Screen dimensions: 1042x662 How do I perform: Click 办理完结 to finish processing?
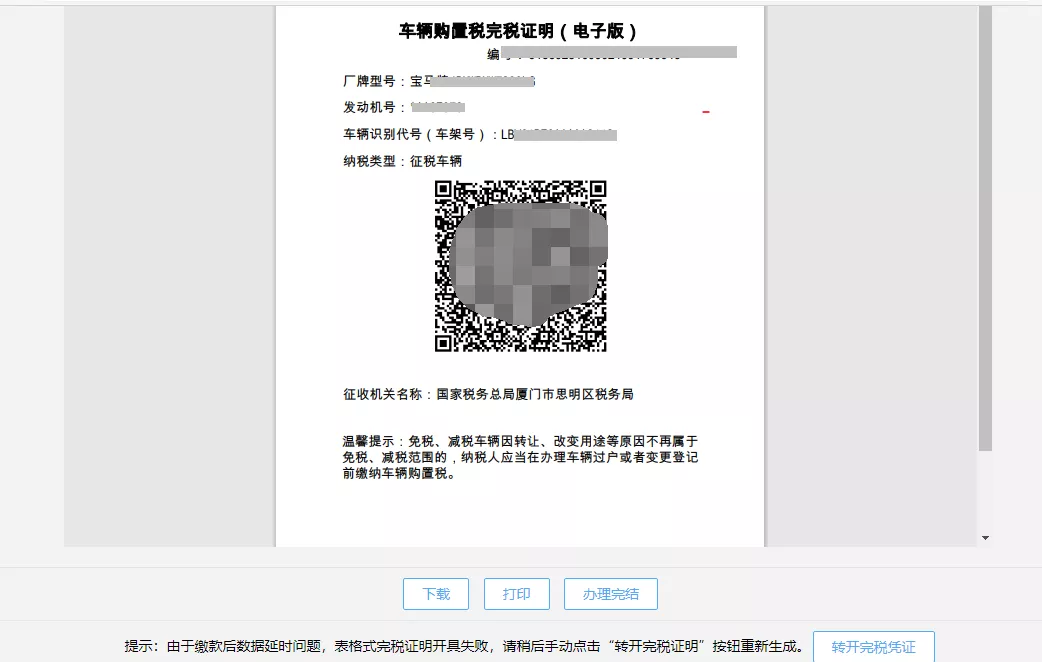[609, 593]
